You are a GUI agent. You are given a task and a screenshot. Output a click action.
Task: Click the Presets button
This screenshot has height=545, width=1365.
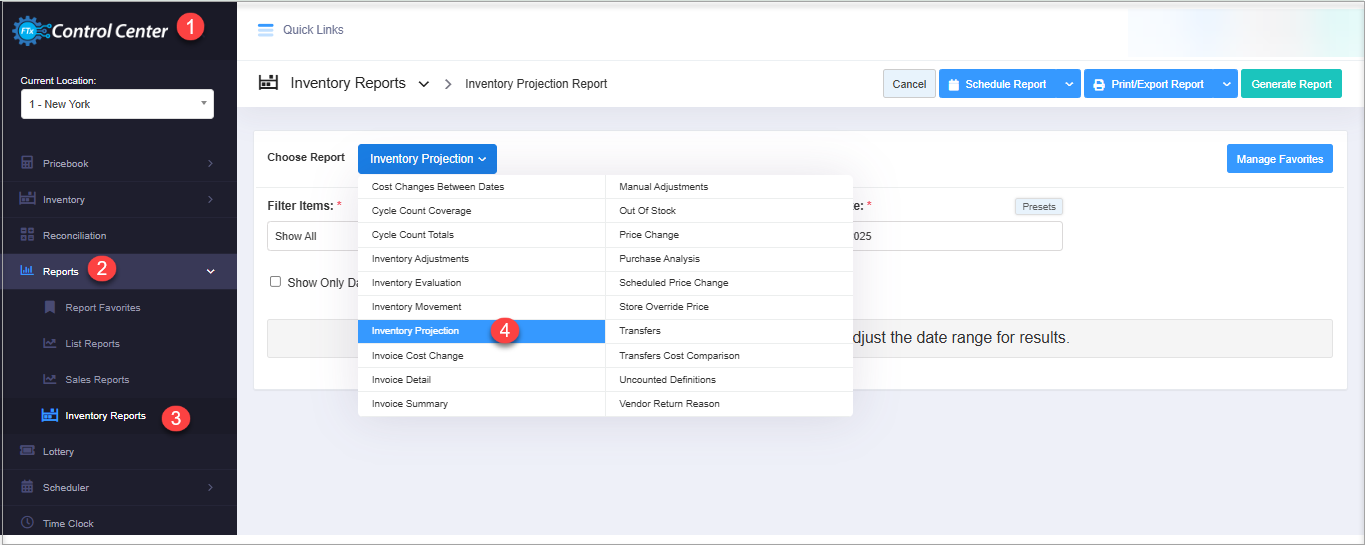click(x=1038, y=207)
